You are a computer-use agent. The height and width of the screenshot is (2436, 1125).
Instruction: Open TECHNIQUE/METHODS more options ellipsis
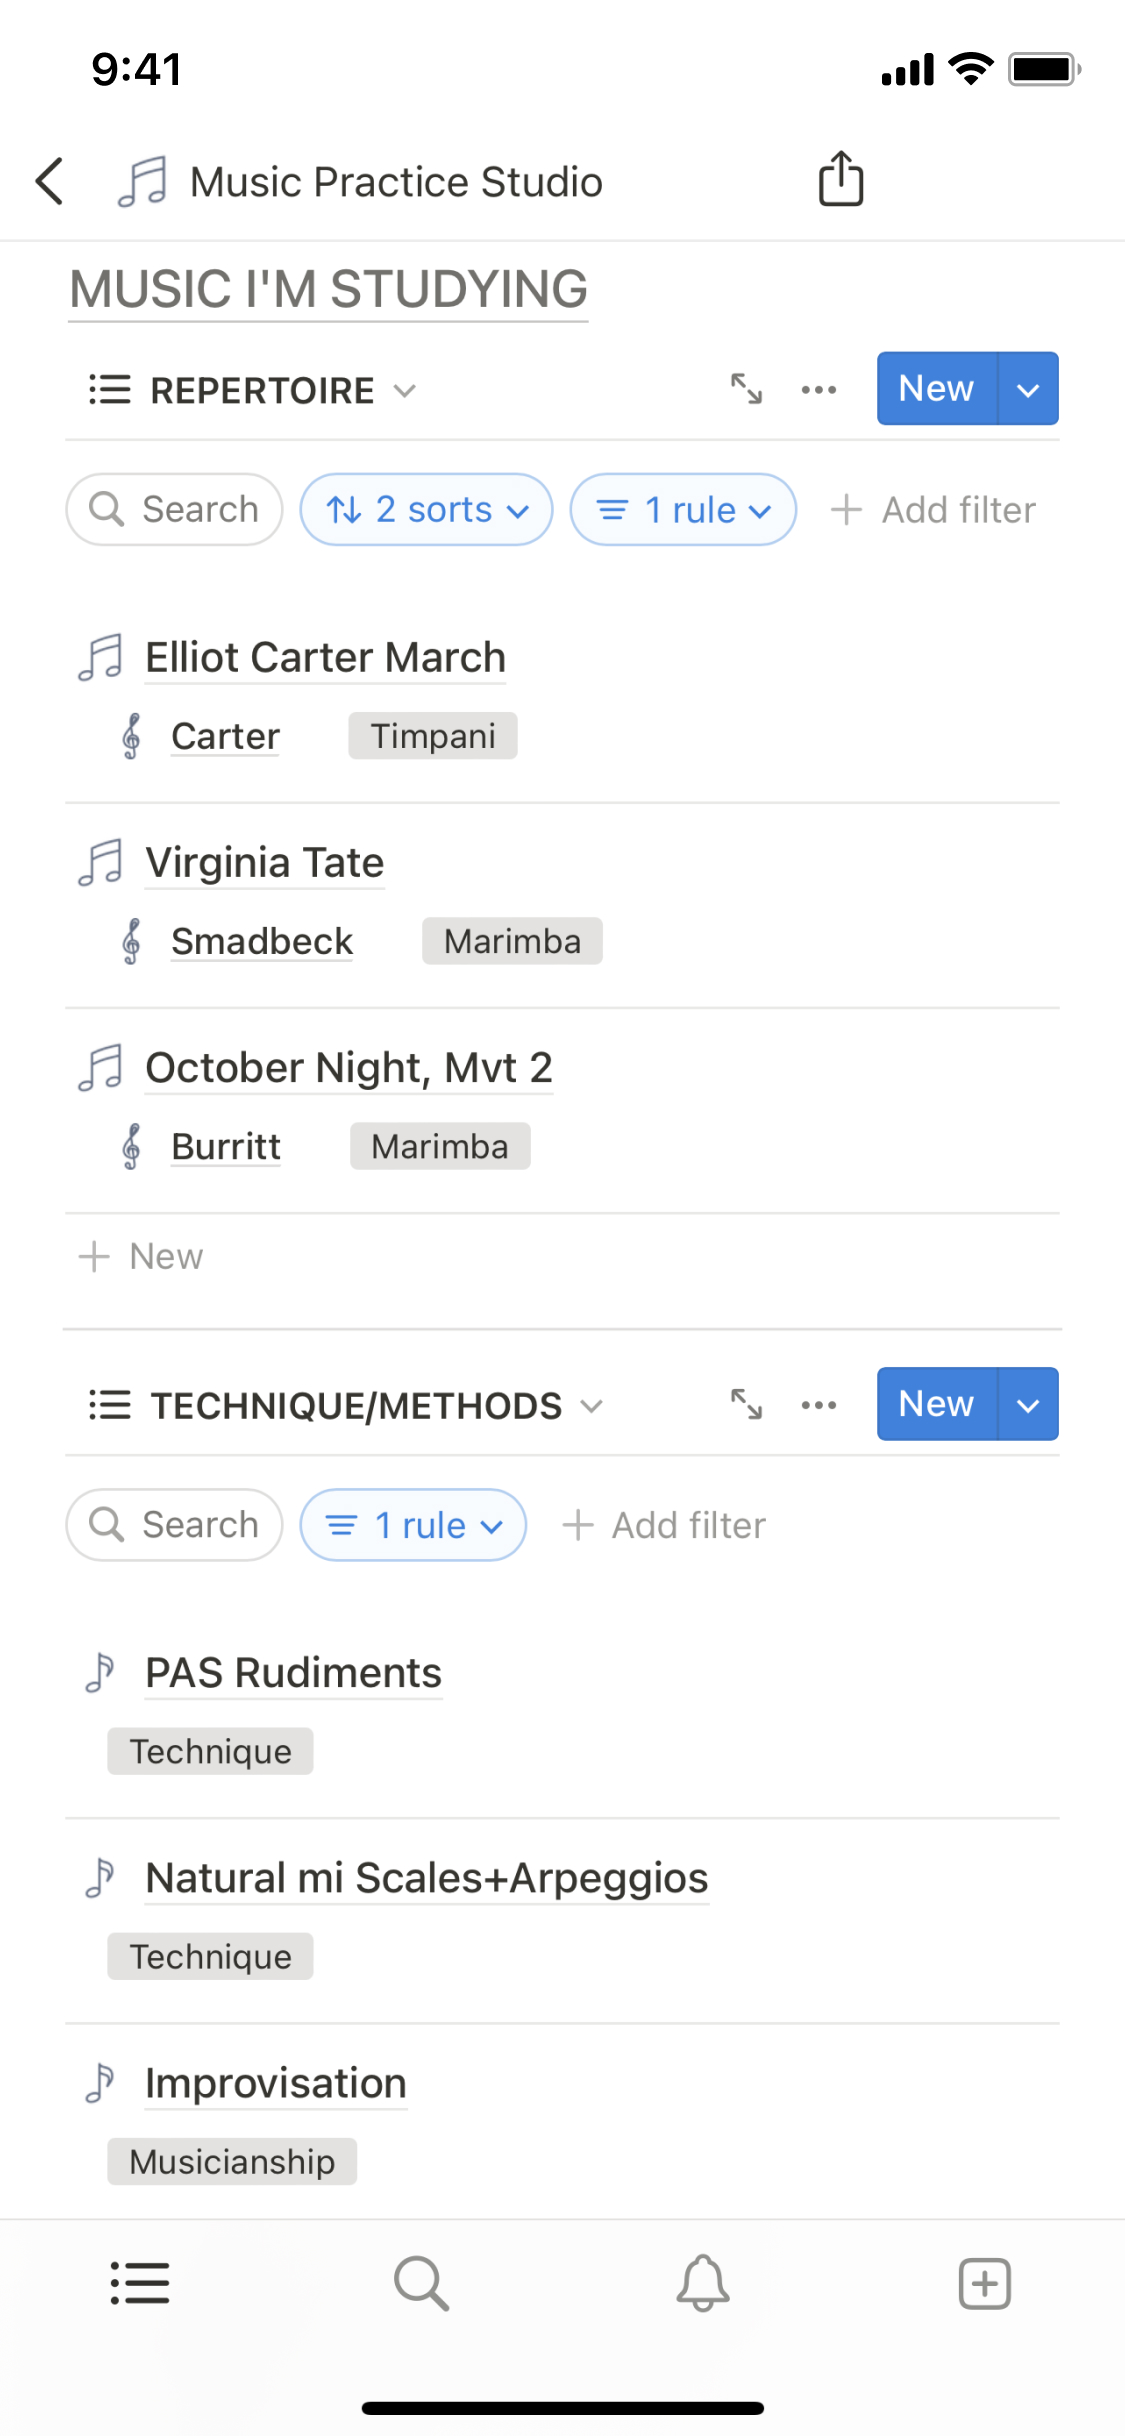coord(819,1405)
